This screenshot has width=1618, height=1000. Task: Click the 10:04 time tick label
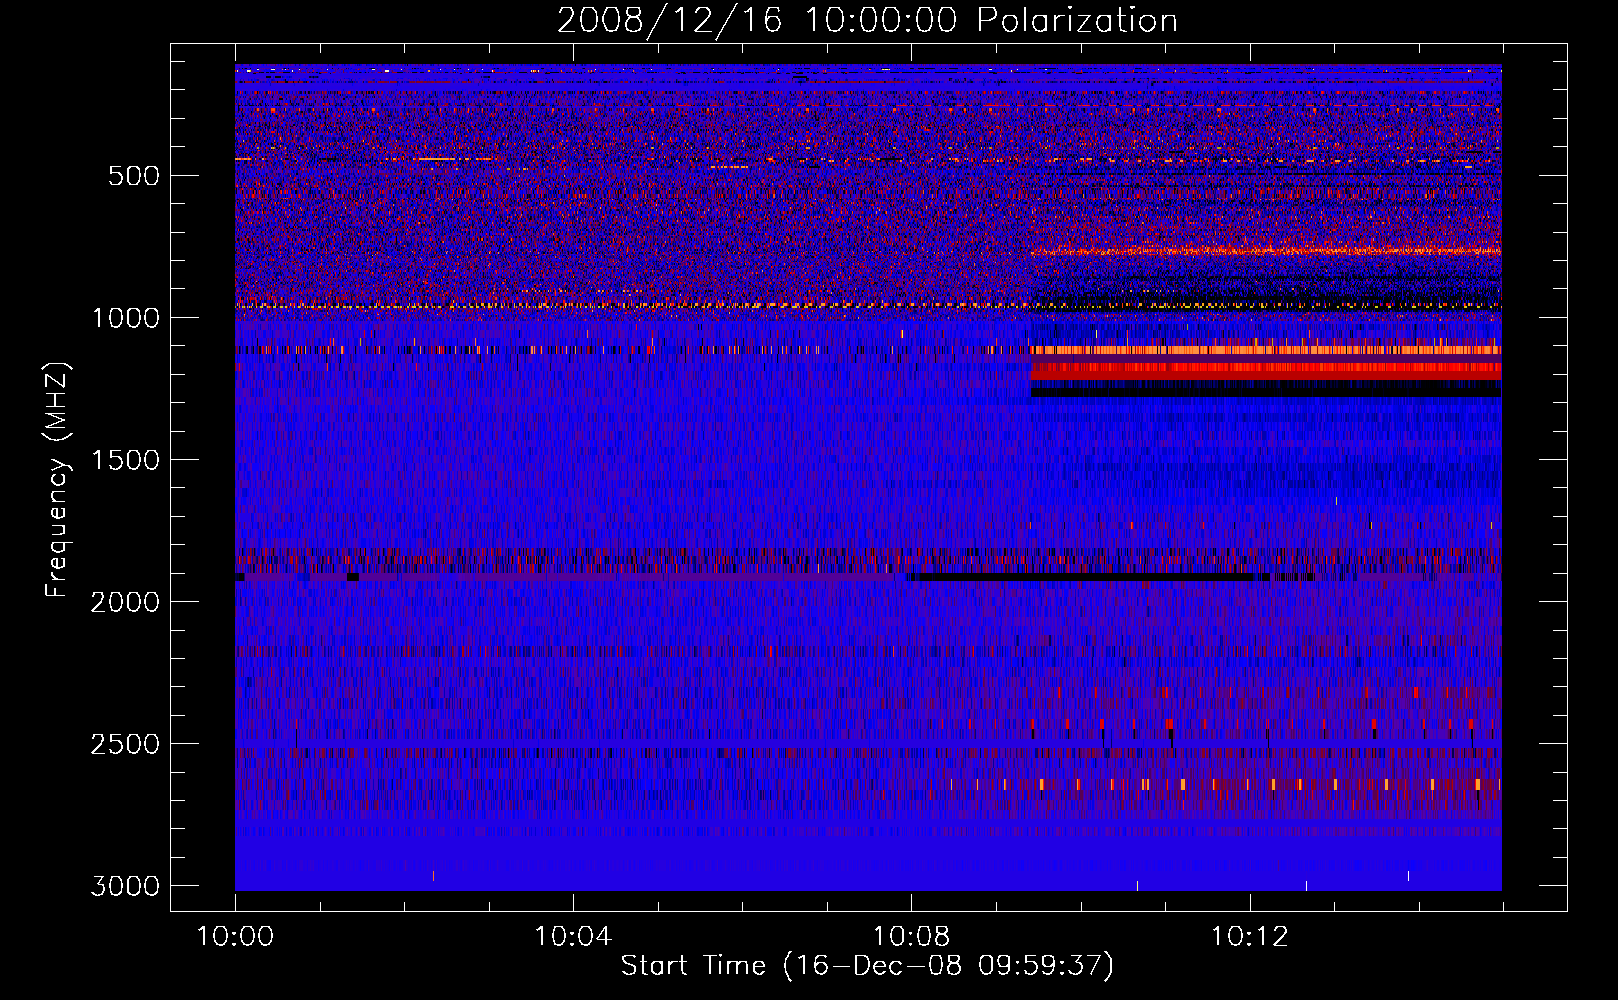573,937
